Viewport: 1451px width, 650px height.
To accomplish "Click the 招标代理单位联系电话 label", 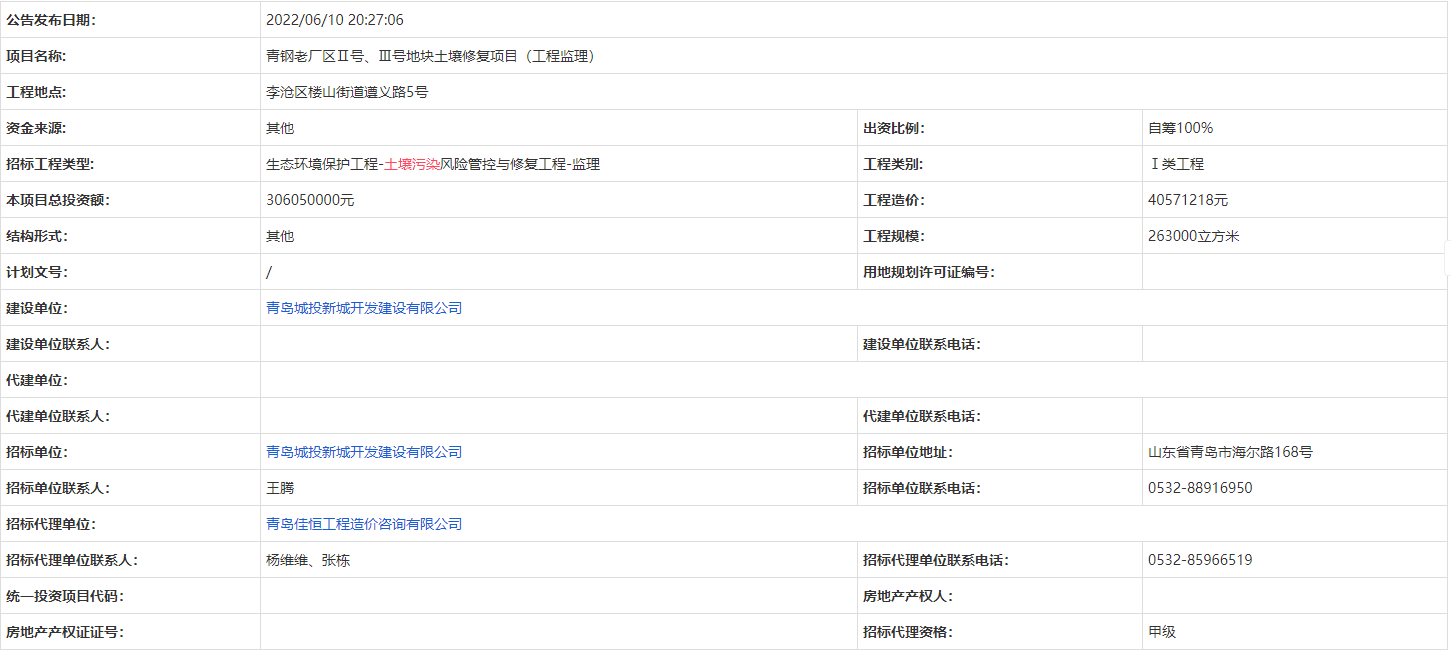I will [x=936, y=560].
